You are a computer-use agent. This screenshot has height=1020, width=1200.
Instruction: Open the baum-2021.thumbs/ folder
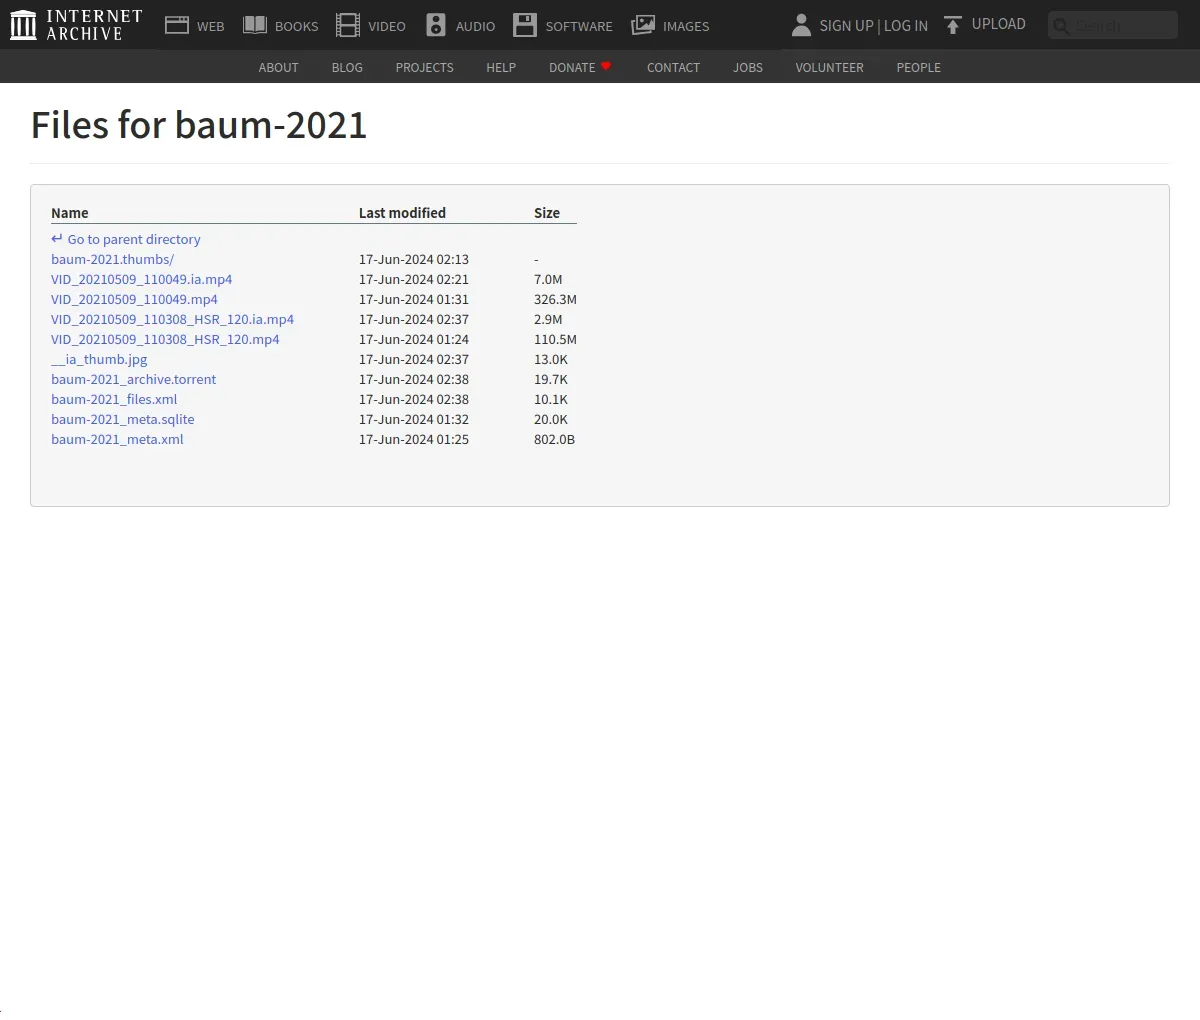112,260
